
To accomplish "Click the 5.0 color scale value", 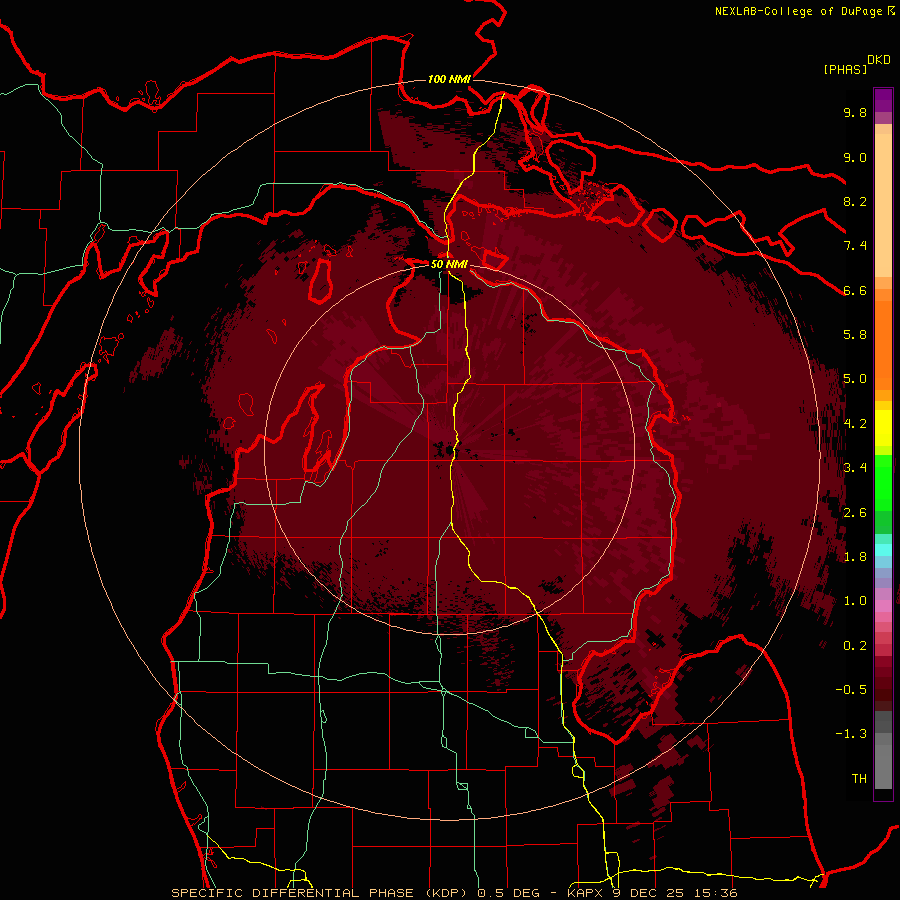I will coord(855,379).
